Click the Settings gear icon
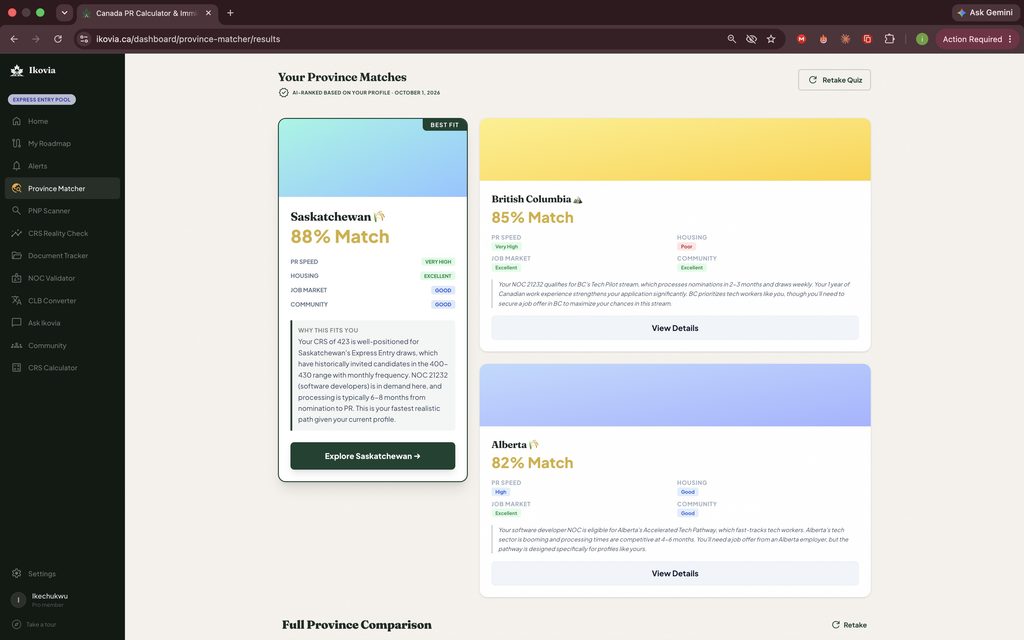1024x640 pixels. pos(16,573)
